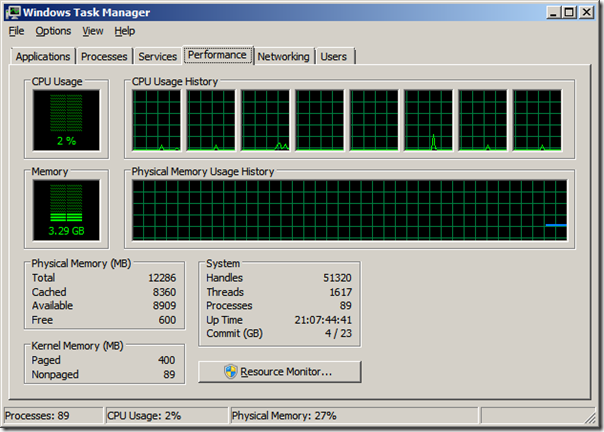Viewport: 604px width, 432px height.
Task: Switch to the Networking tab
Action: 284,56
